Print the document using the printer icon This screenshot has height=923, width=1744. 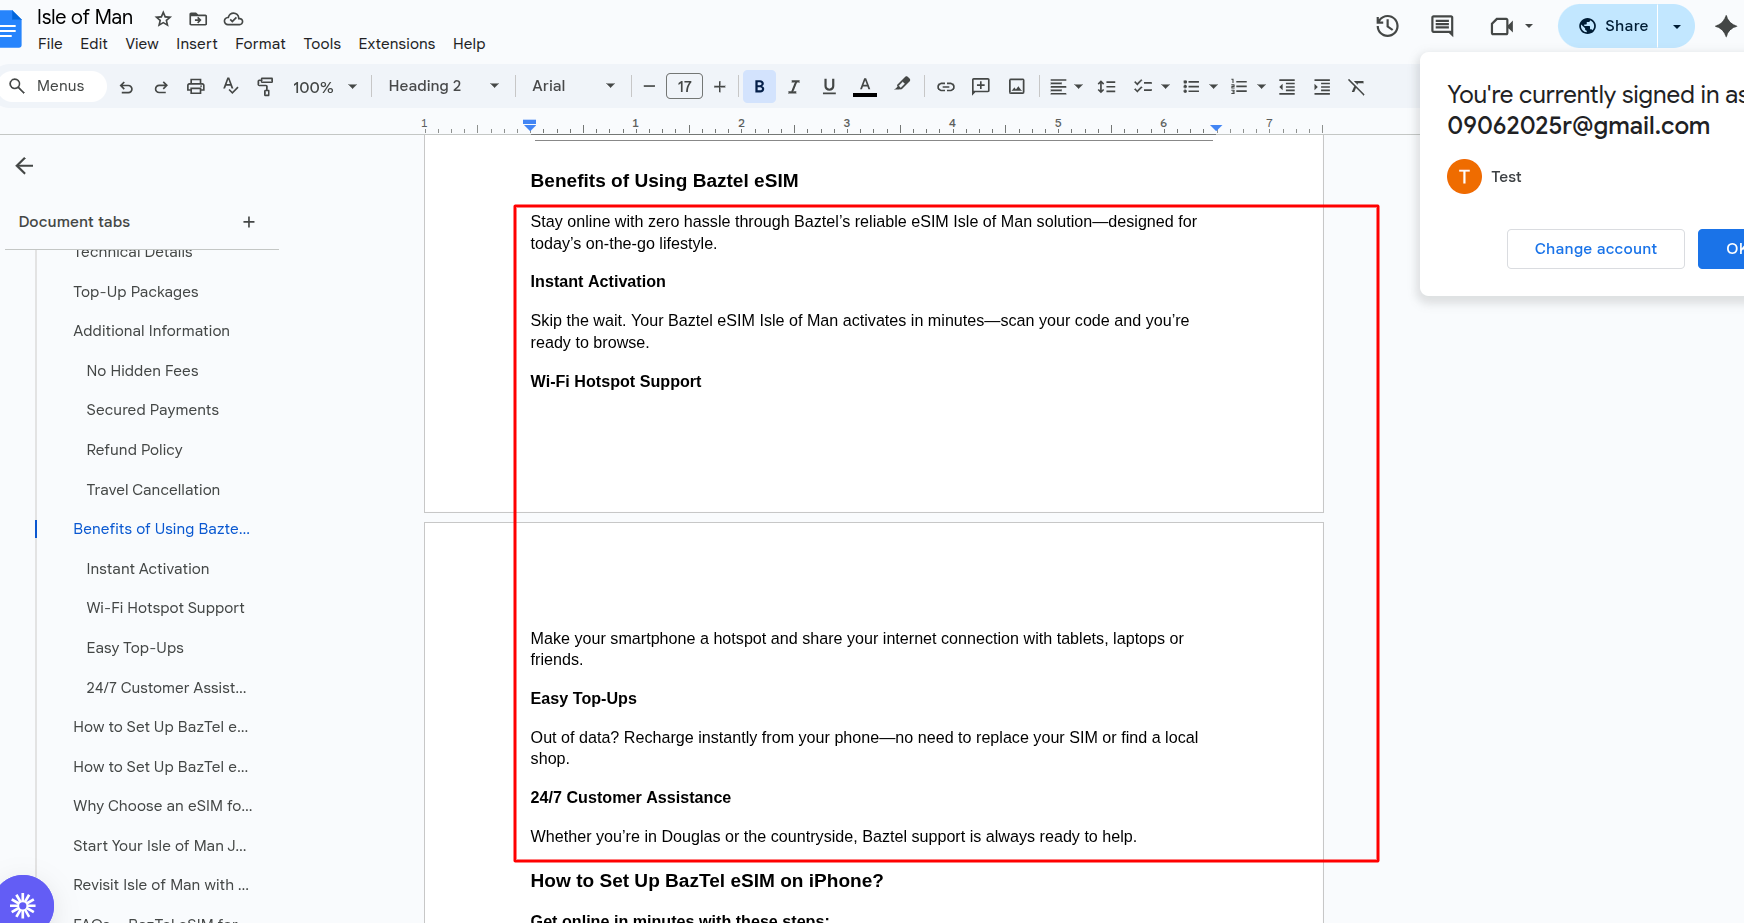pos(196,87)
